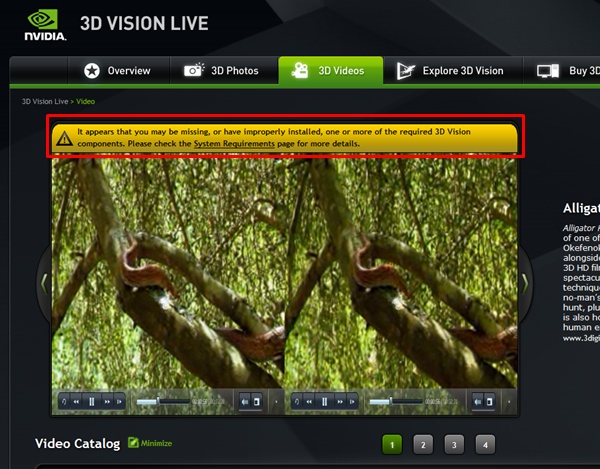Toggle fullscreen in the right player
This screenshot has width=600, height=469.
point(489,402)
